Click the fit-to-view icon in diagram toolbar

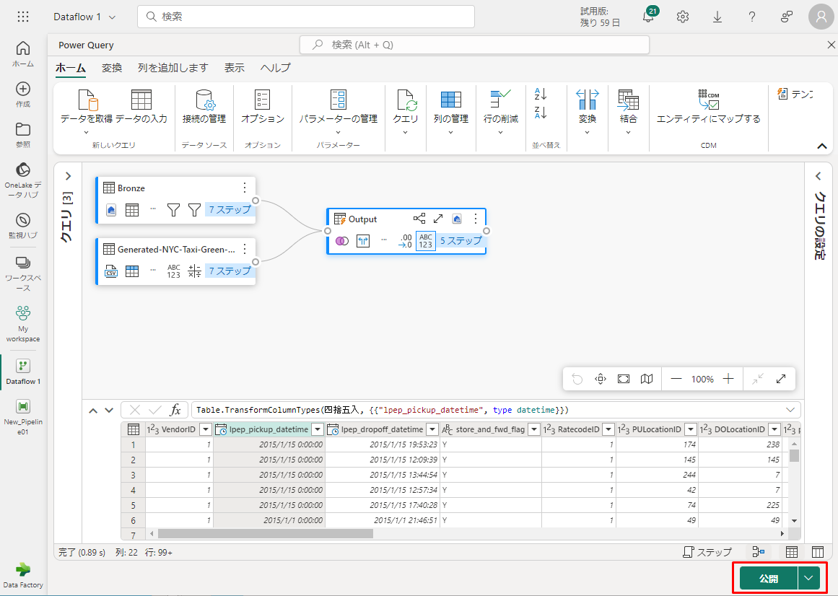624,379
